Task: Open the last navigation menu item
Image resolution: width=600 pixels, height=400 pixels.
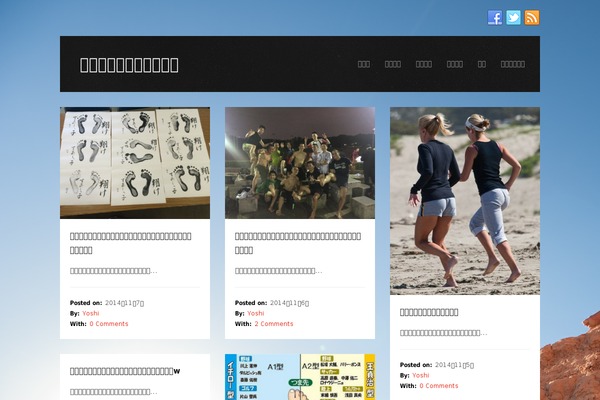Action: click(512, 64)
